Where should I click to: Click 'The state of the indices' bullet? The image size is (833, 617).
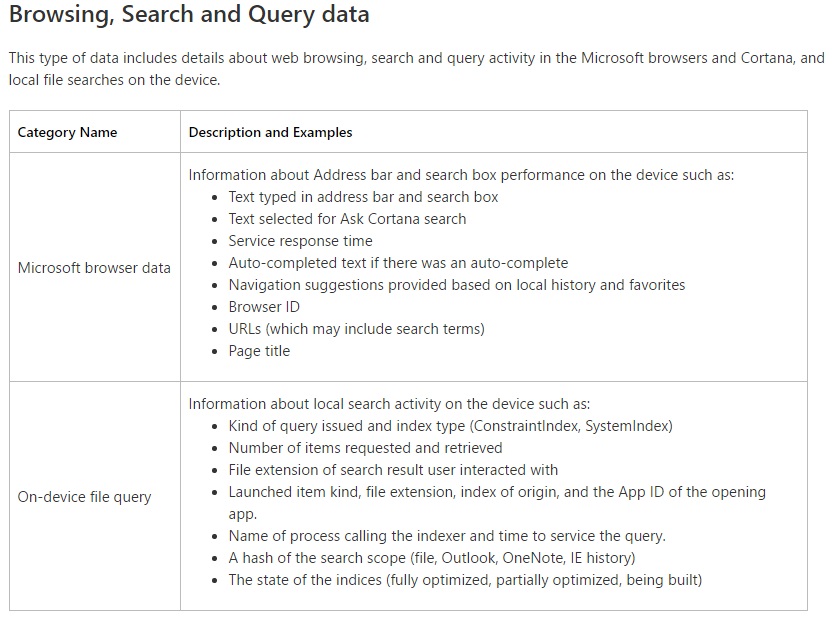coord(465,580)
